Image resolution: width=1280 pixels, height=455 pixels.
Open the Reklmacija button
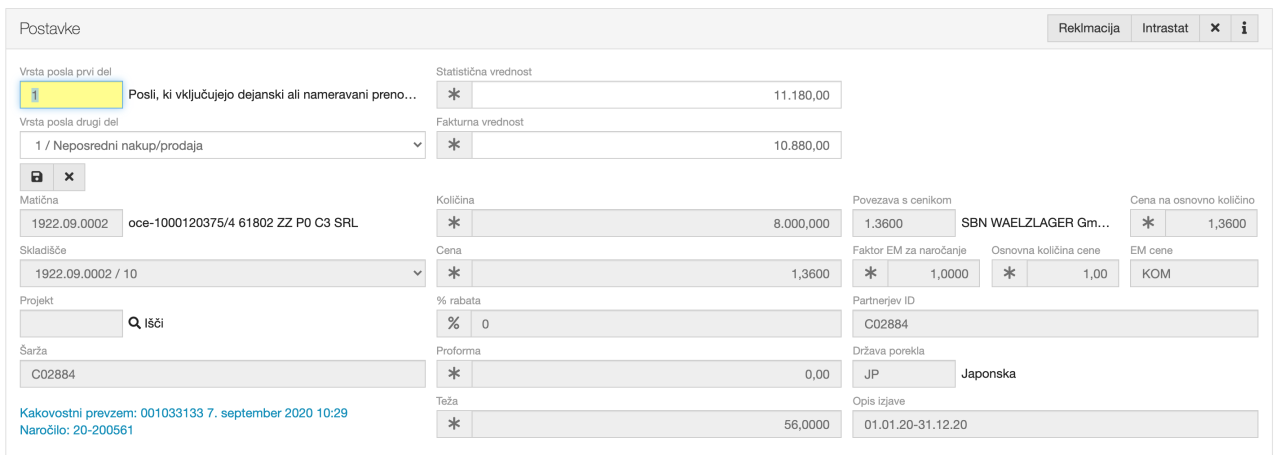(x=1088, y=28)
